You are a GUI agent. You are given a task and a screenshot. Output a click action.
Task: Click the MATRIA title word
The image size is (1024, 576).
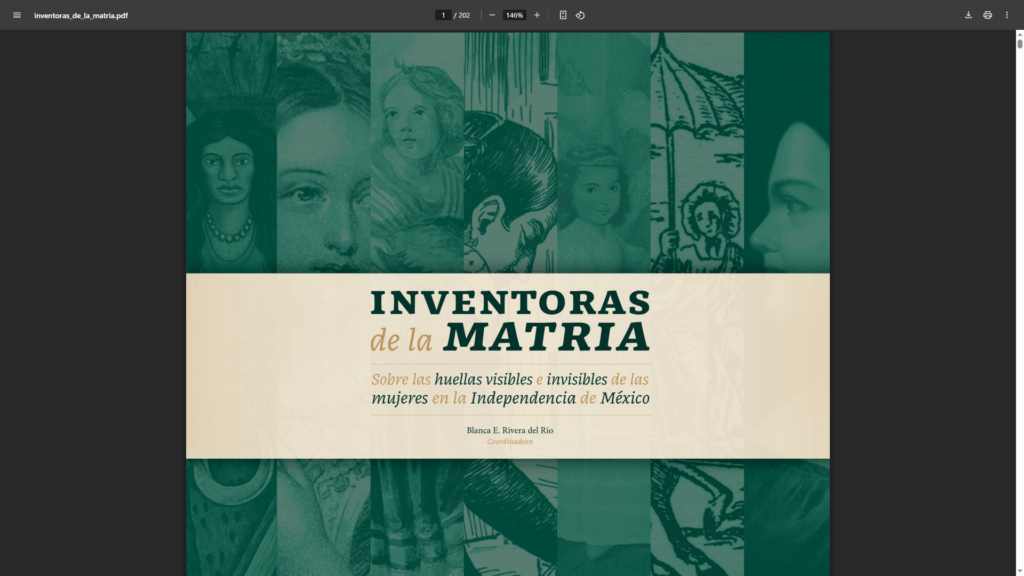click(x=547, y=337)
